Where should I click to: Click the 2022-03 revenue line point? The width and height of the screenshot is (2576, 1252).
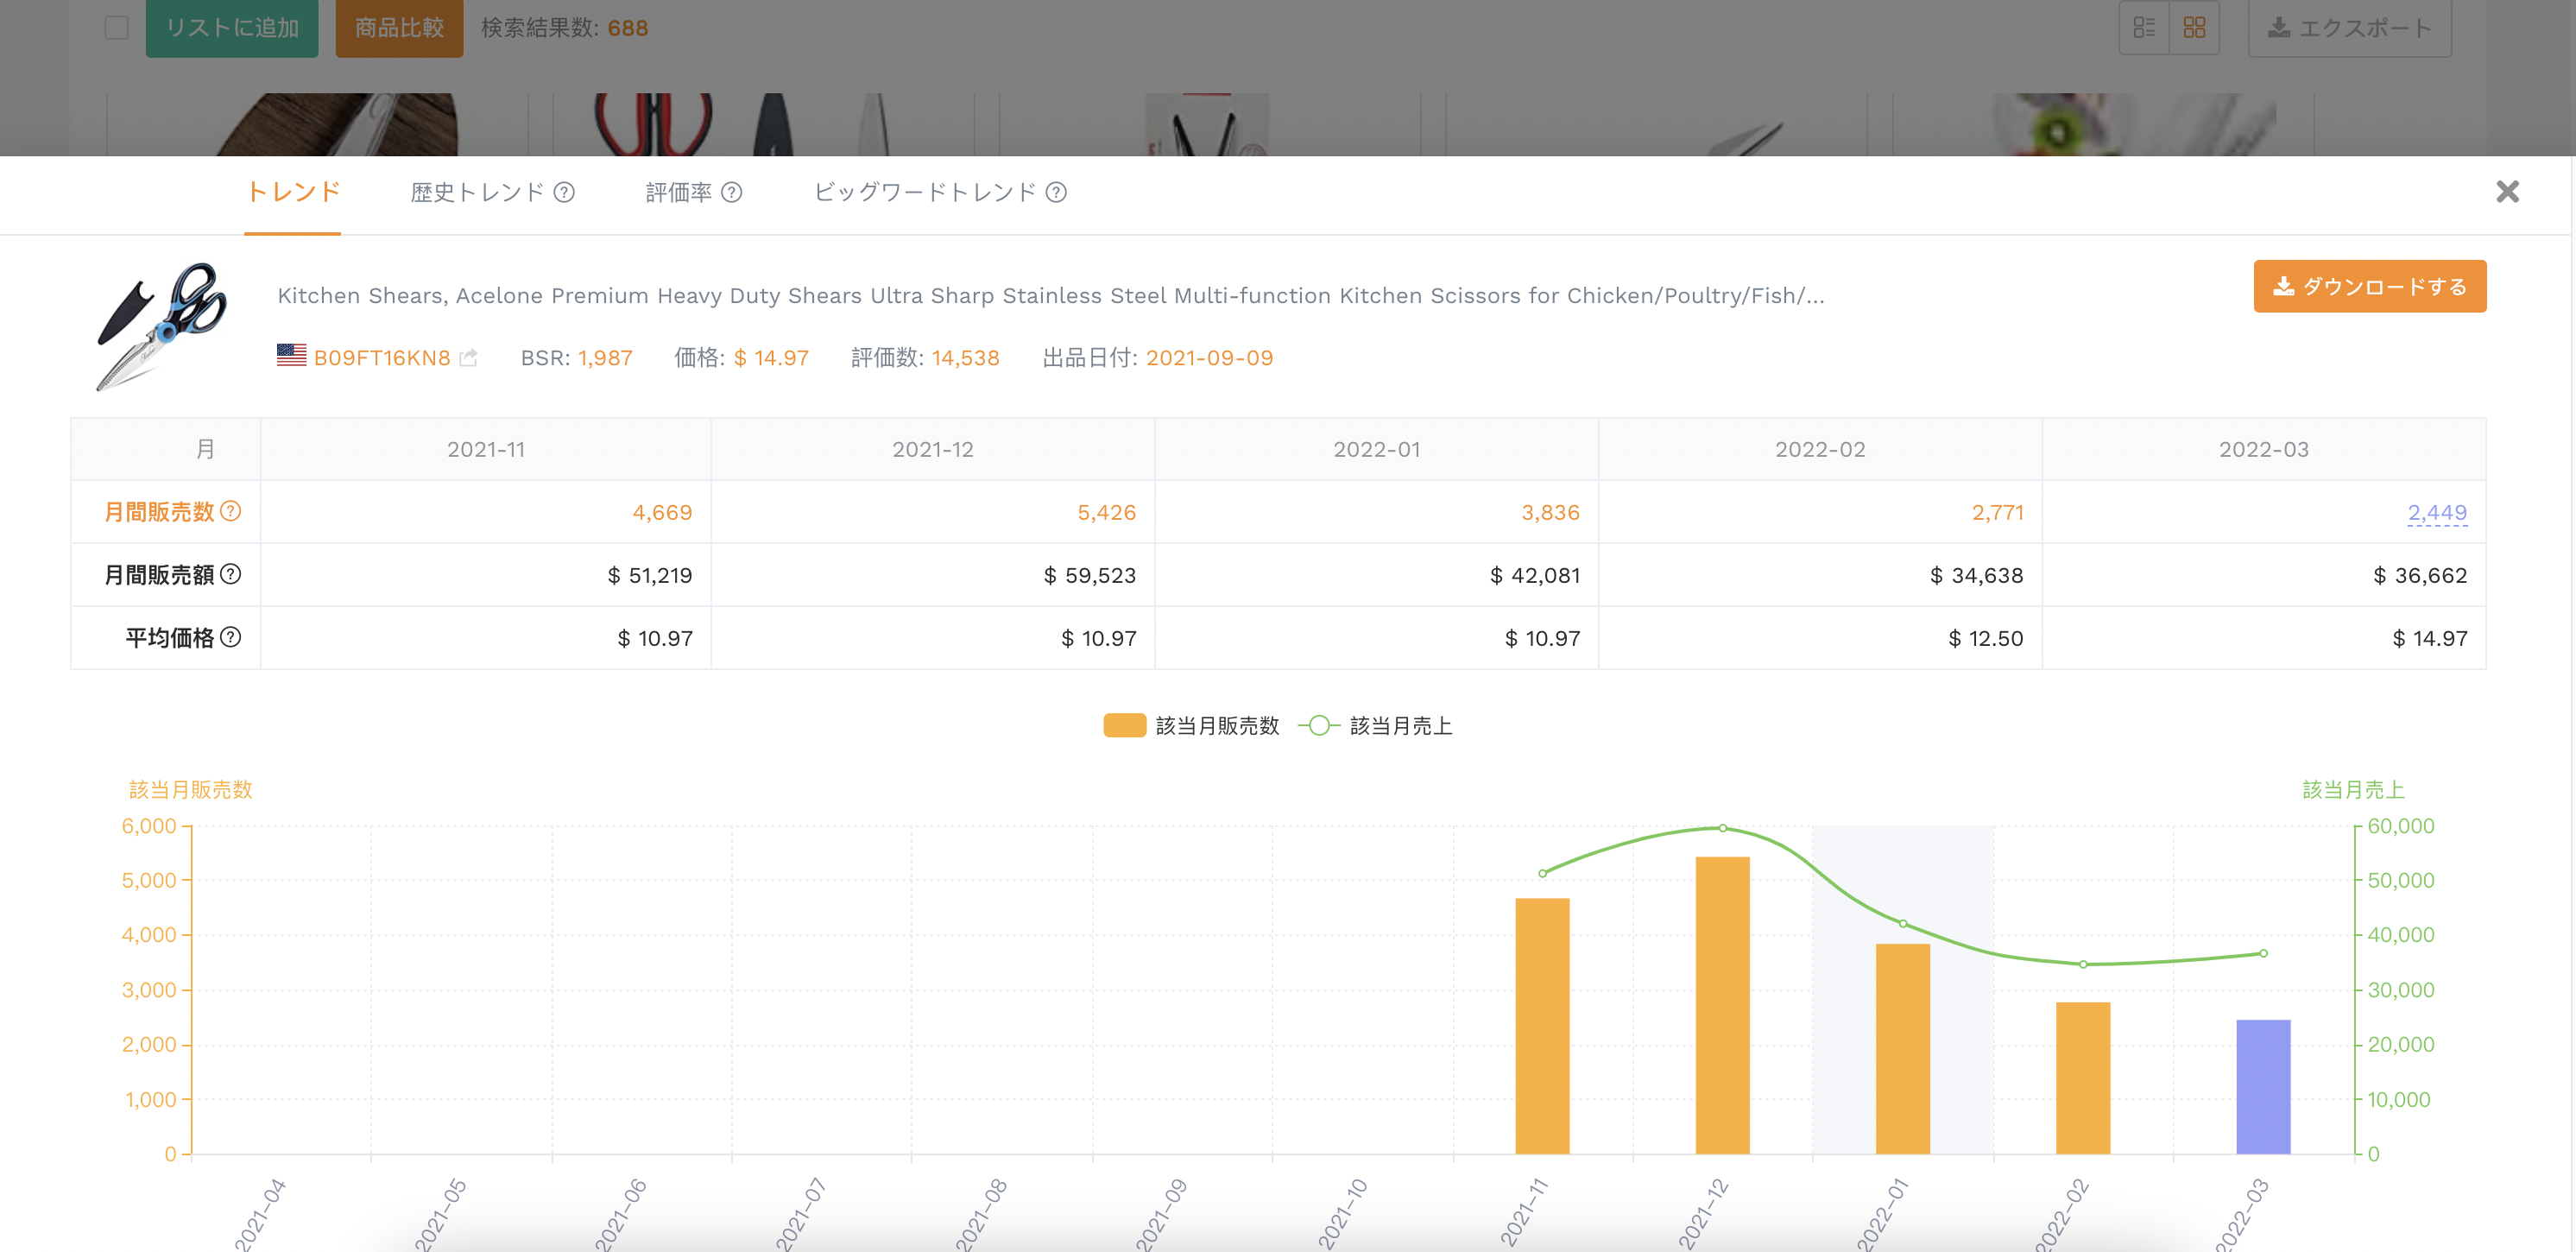coord(2263,953)
